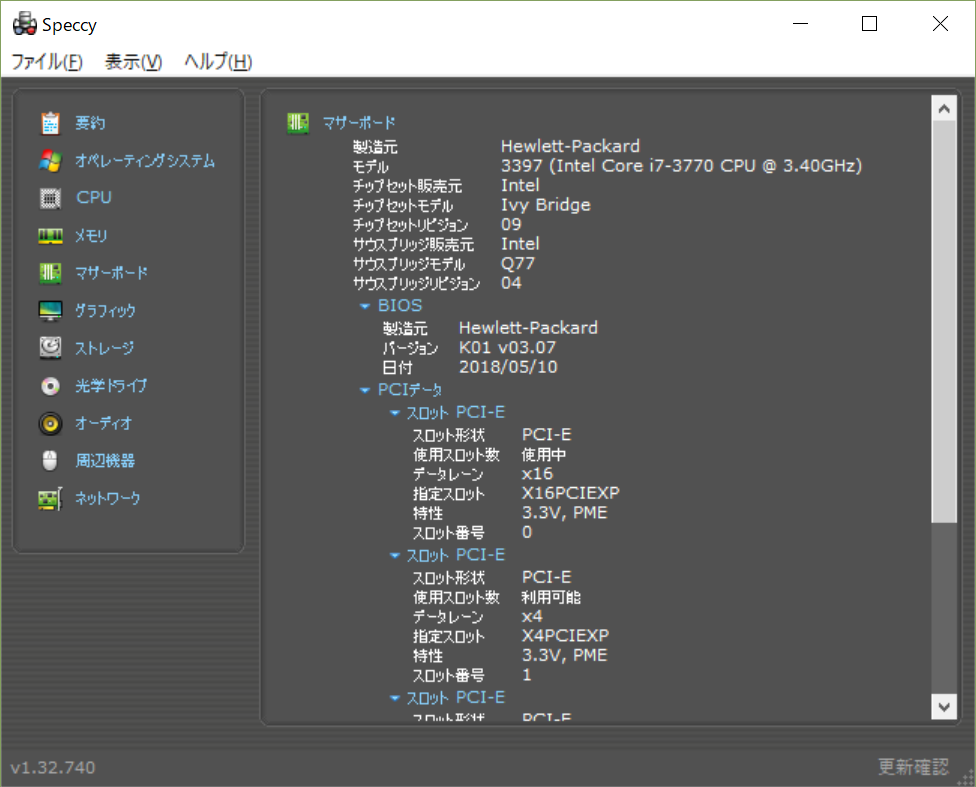Click the 要約 clipboard icon
This screenshot has height=787, width=976.
[x=50, y=123]
